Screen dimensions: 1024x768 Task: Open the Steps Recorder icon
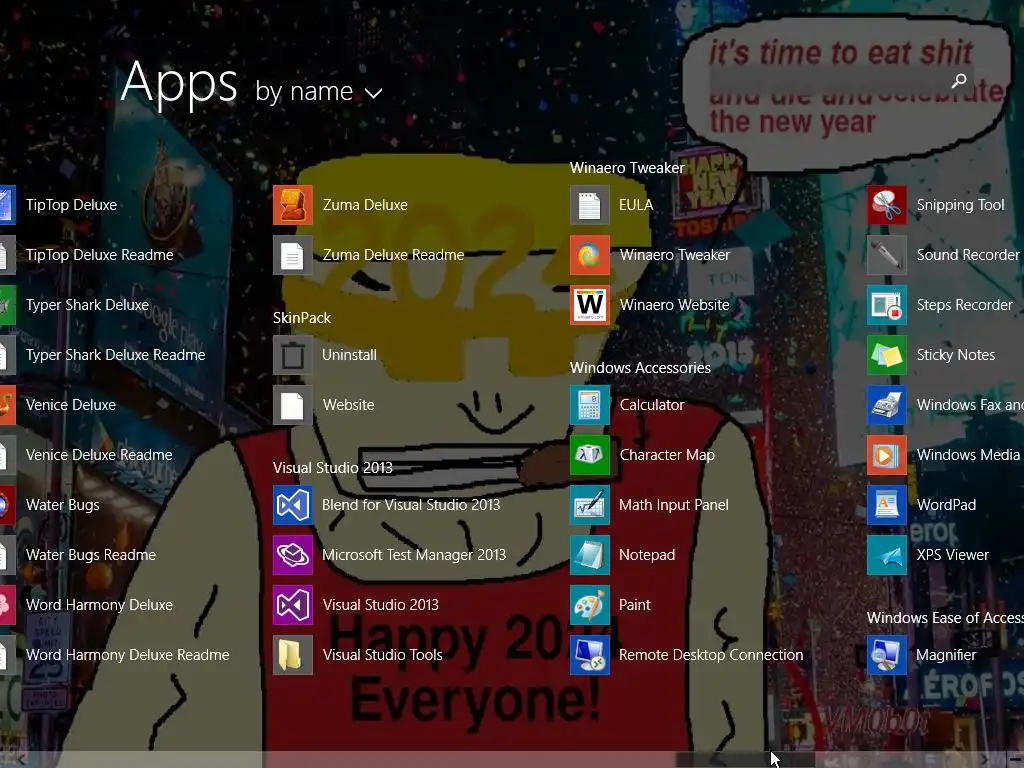(x=887, y=305)
